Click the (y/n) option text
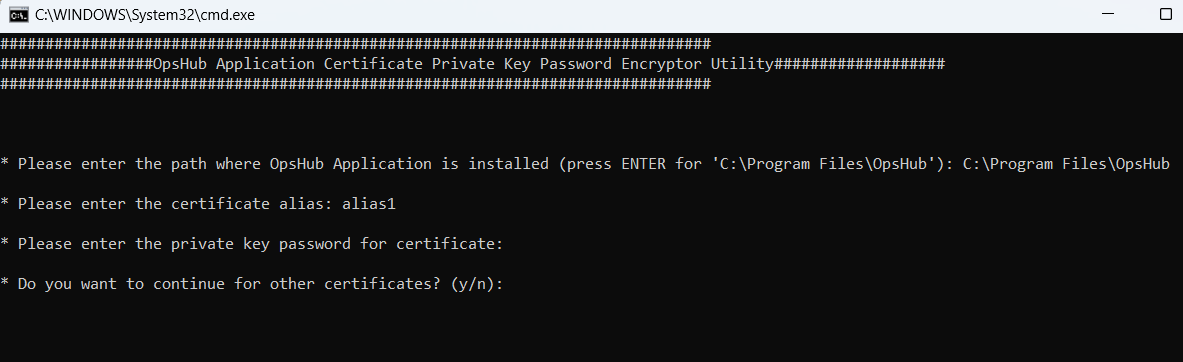Screen dimensions: 1183x362 pos(474,284)
